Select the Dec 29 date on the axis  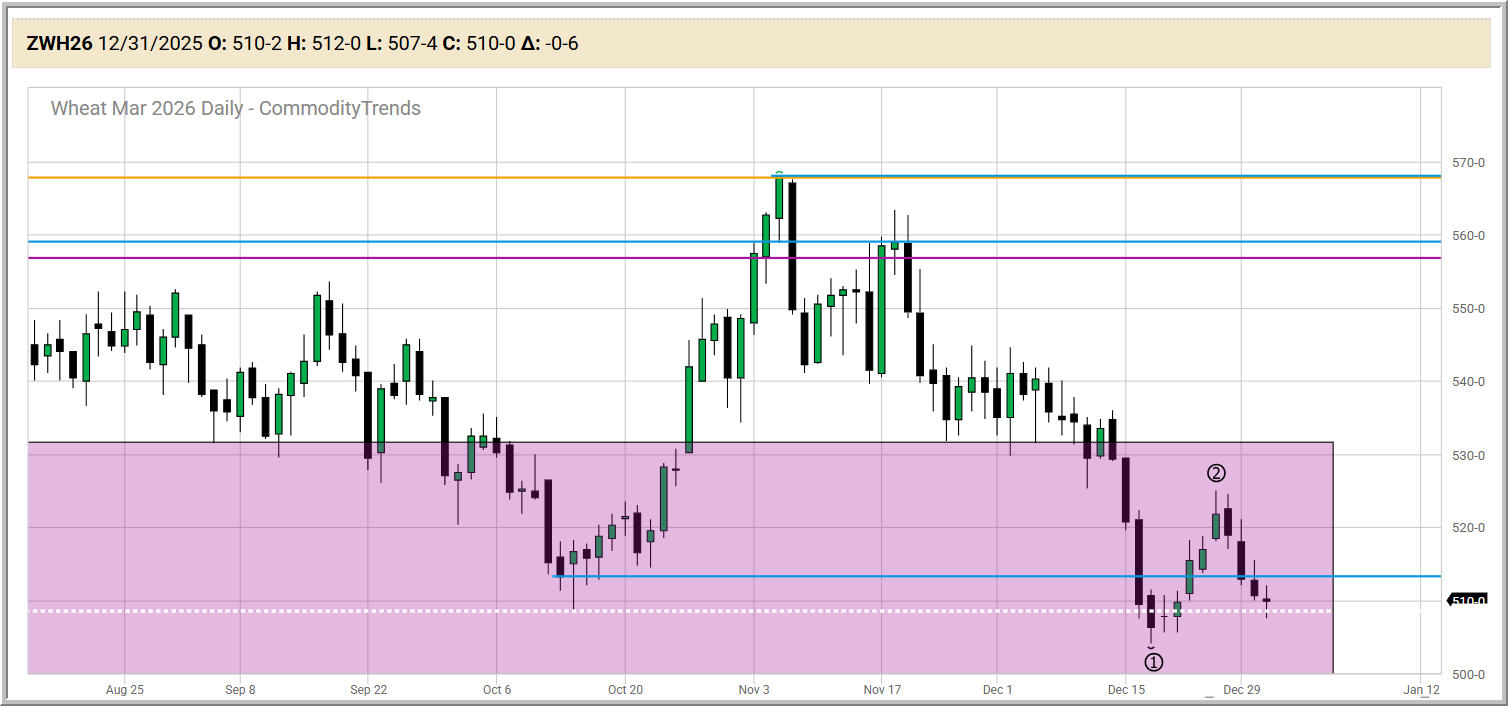1240,690
